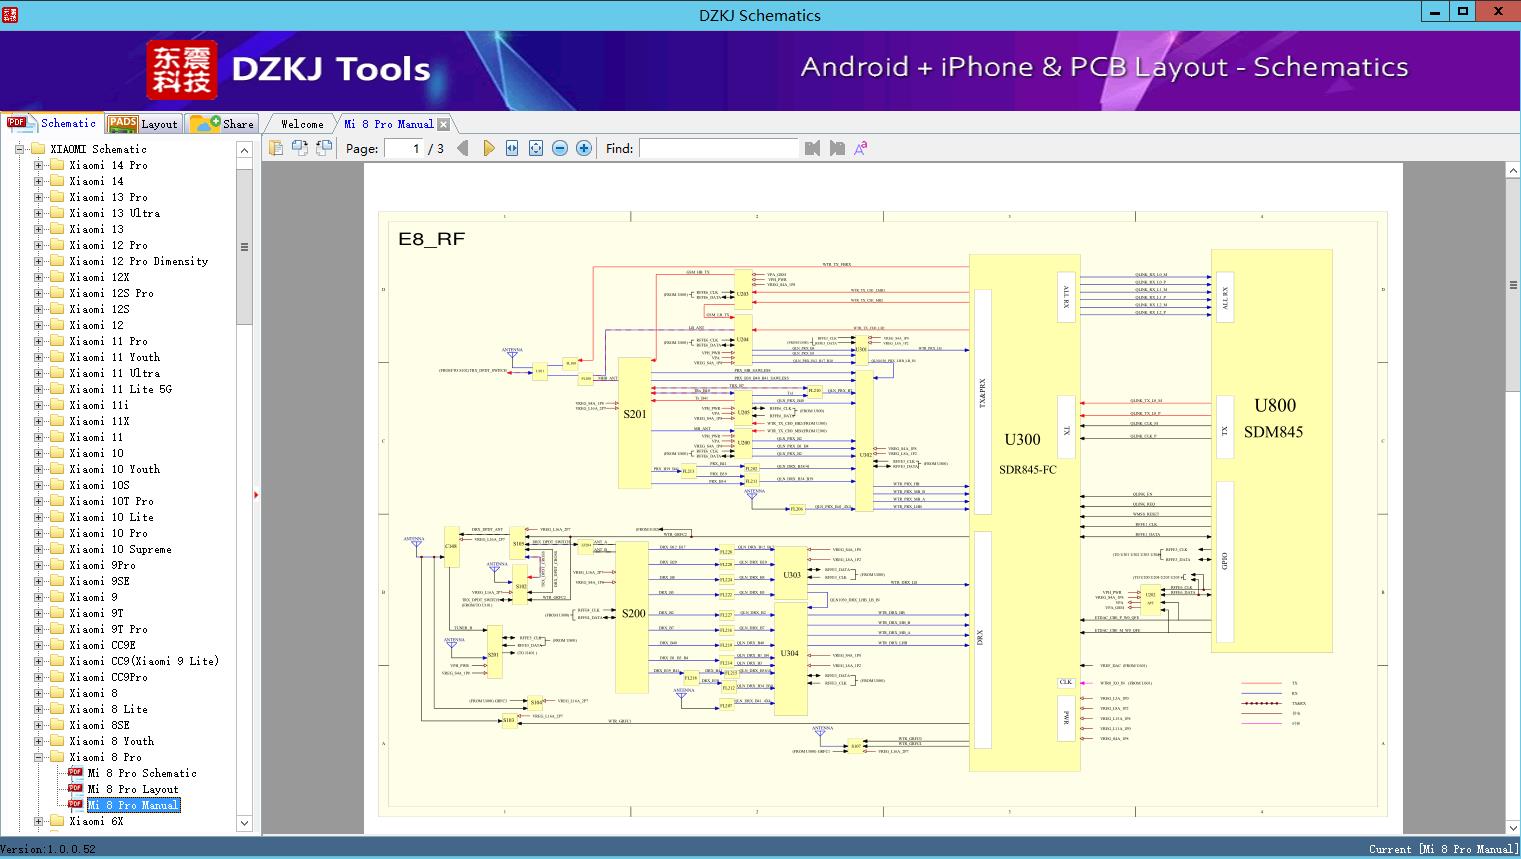Image resolution: width=1521 pixels, height=859 pixels.
Task: Zoom in with the plus icon
Action: [584, 148]
